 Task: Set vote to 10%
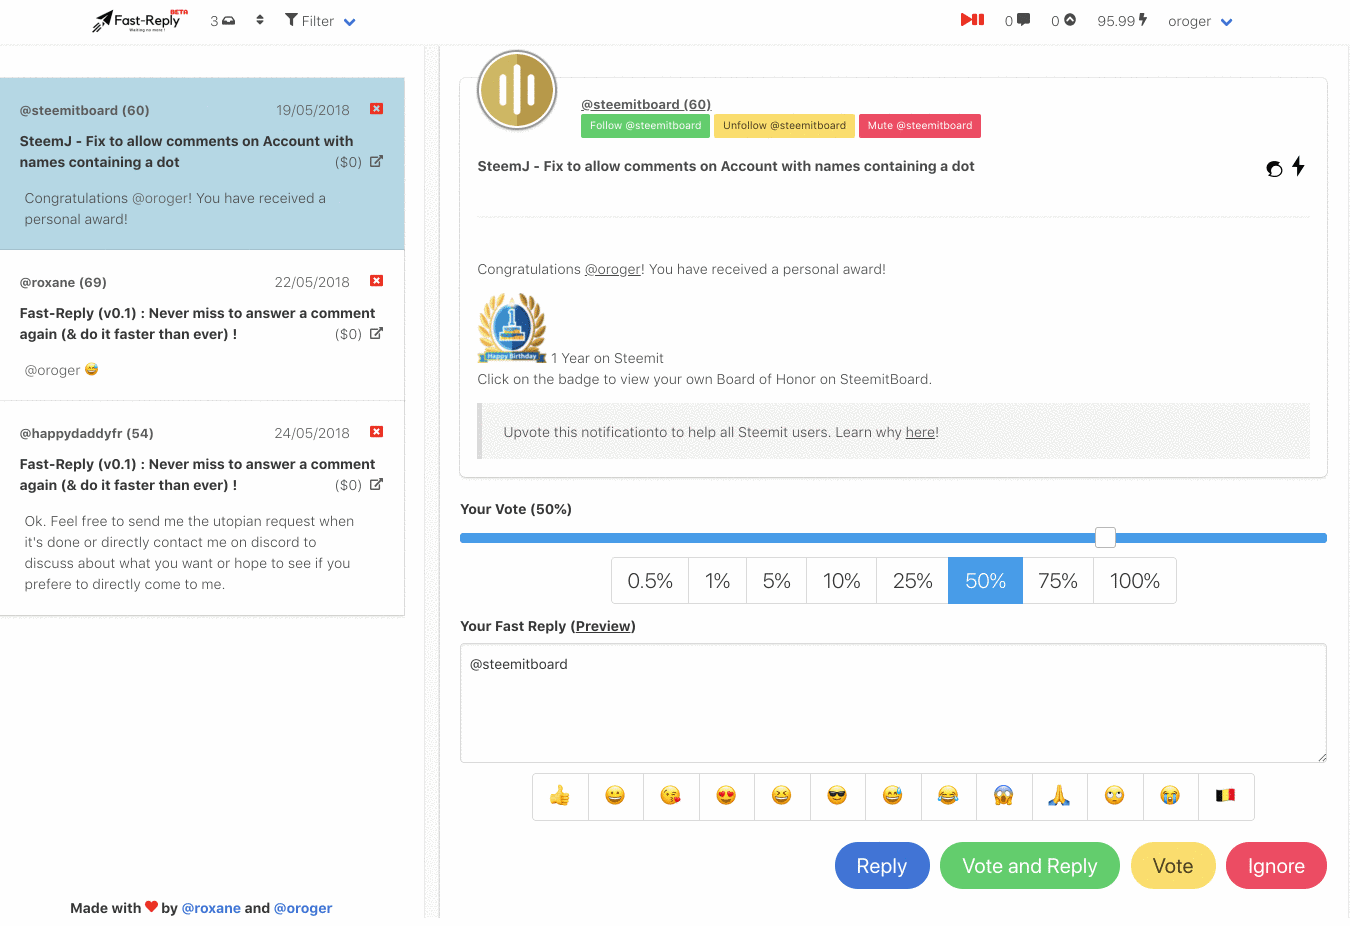click(x=842, y=581)
